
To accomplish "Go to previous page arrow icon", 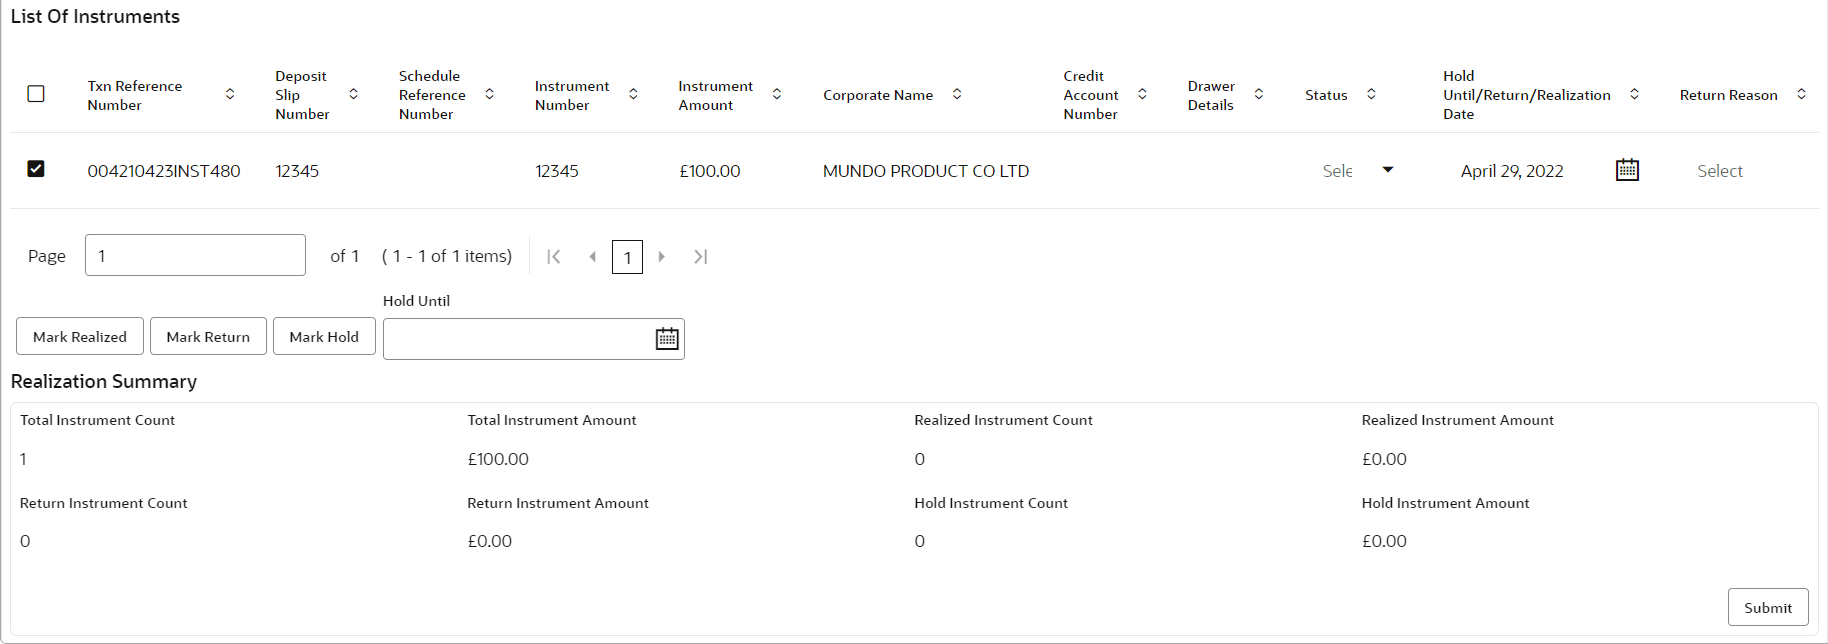I will point(592,257).
